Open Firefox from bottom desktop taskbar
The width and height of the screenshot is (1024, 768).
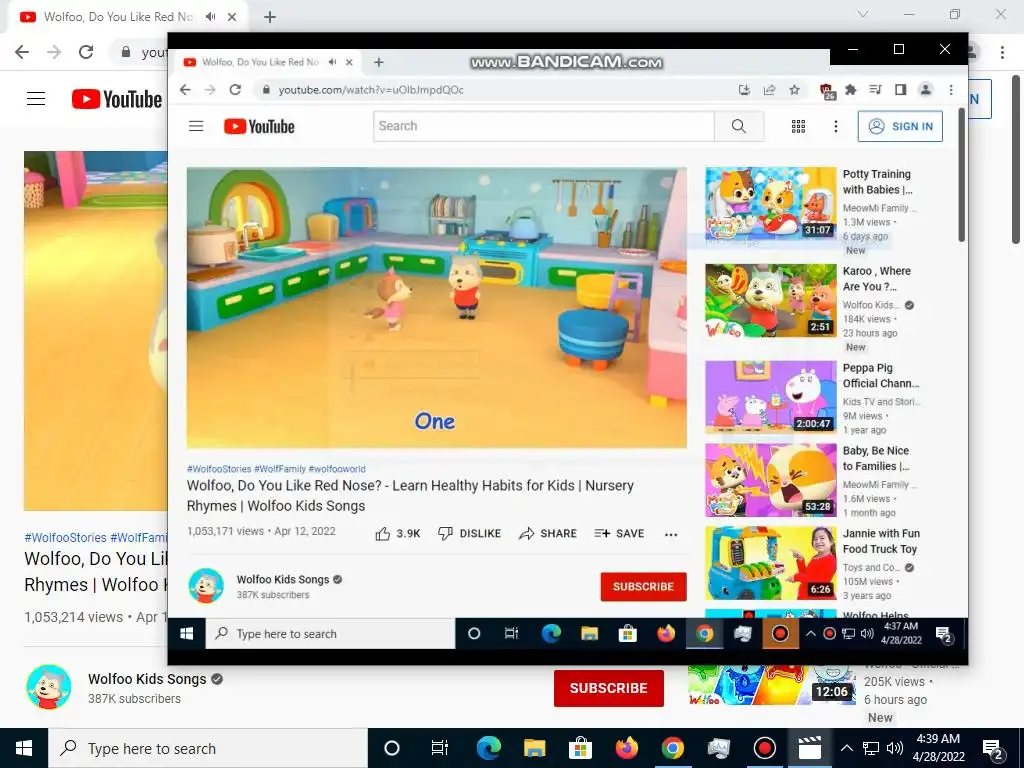pos(626,748)
